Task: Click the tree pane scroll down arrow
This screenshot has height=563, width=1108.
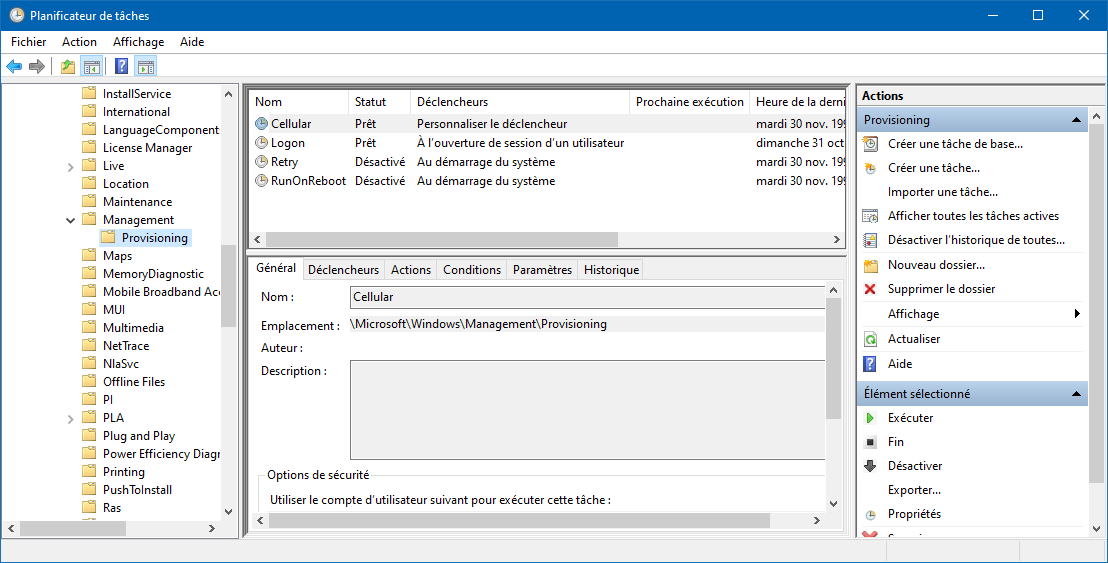Action: coord(228,511)
